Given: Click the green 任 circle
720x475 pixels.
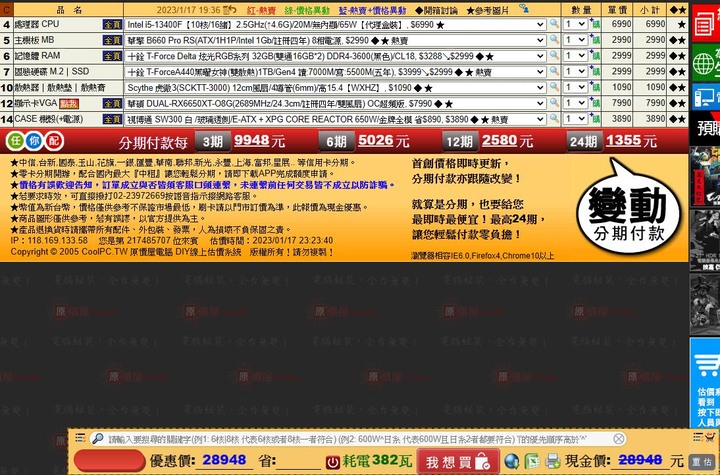Looking at the screenshot, I should [x=16, y=141].
